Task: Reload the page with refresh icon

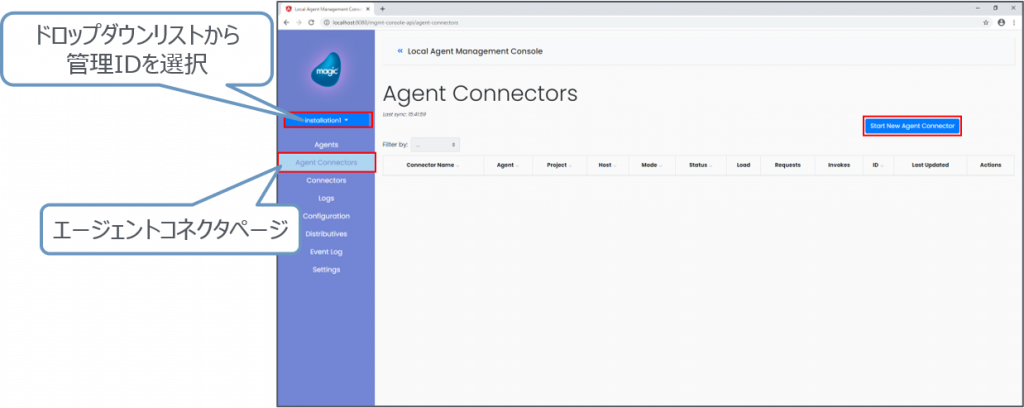Action: tap(310, 21)
